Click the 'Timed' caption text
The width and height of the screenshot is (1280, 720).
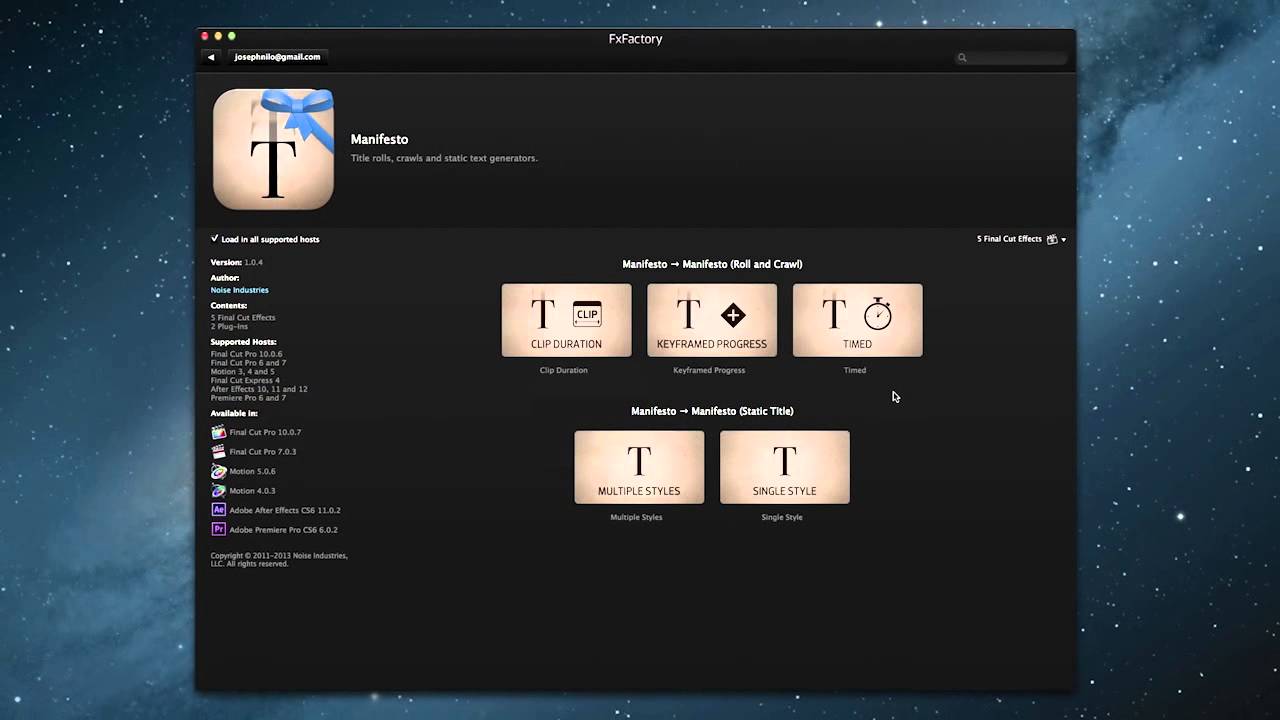coord(855,370)
